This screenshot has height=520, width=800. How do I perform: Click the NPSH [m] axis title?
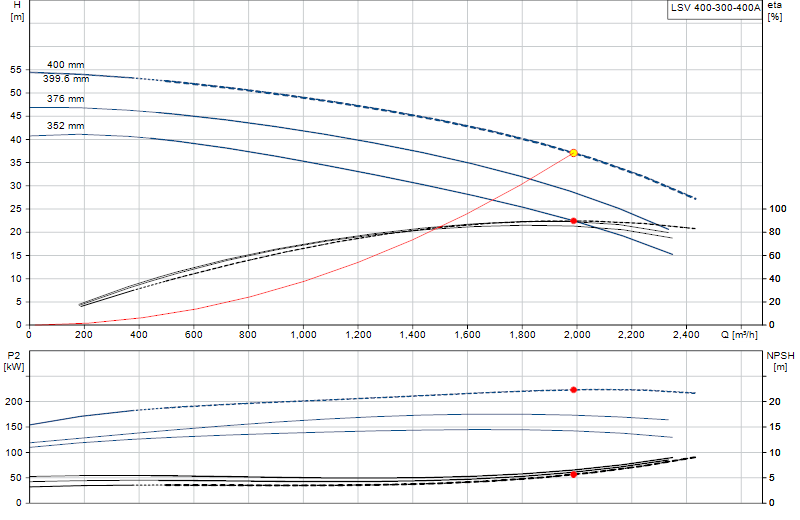[x=780, y=361]
